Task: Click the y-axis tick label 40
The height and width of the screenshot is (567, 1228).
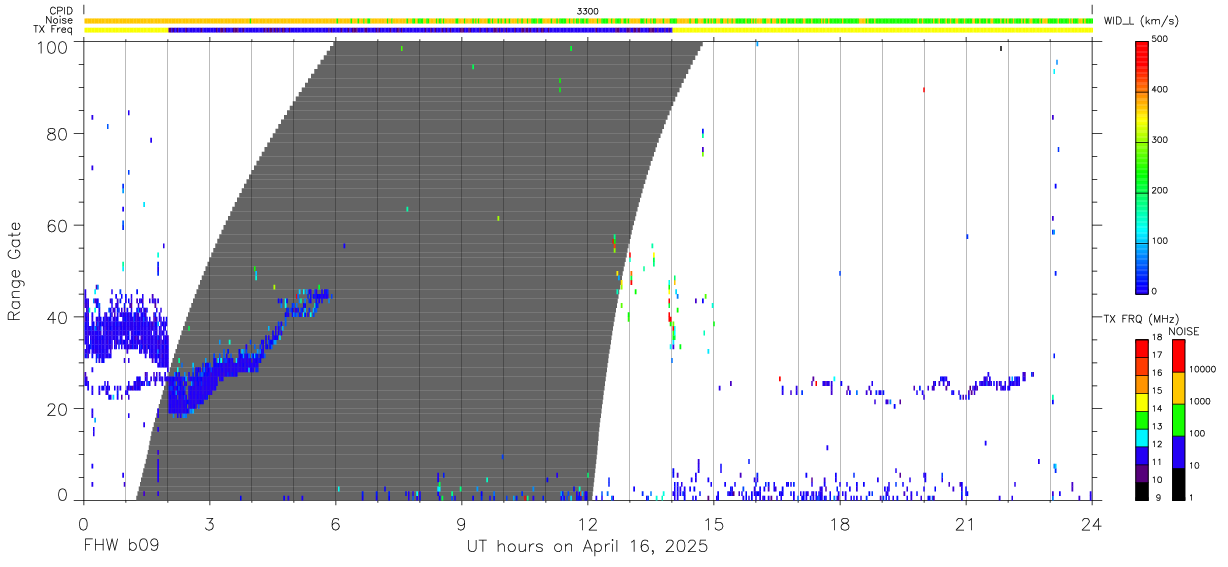Action: point(57,317)
